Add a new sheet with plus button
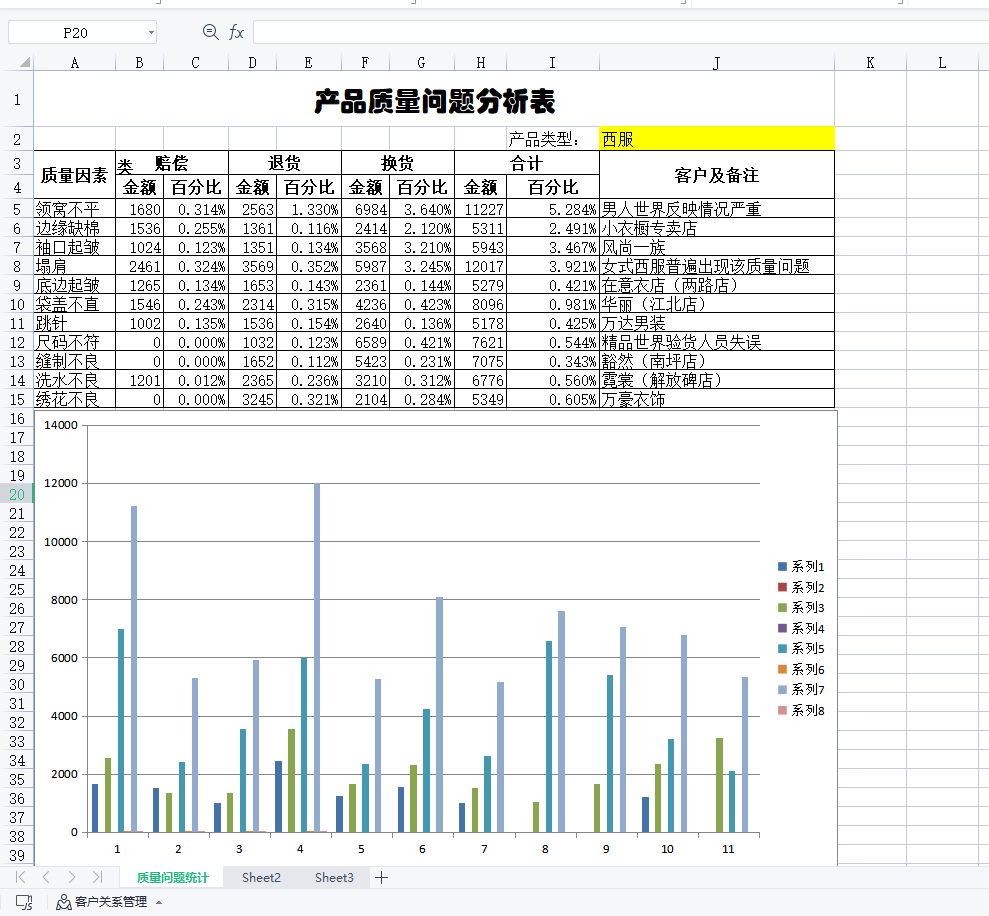This screenshot has width=989, height=916. pyautogui.click(x=382, y=877)
